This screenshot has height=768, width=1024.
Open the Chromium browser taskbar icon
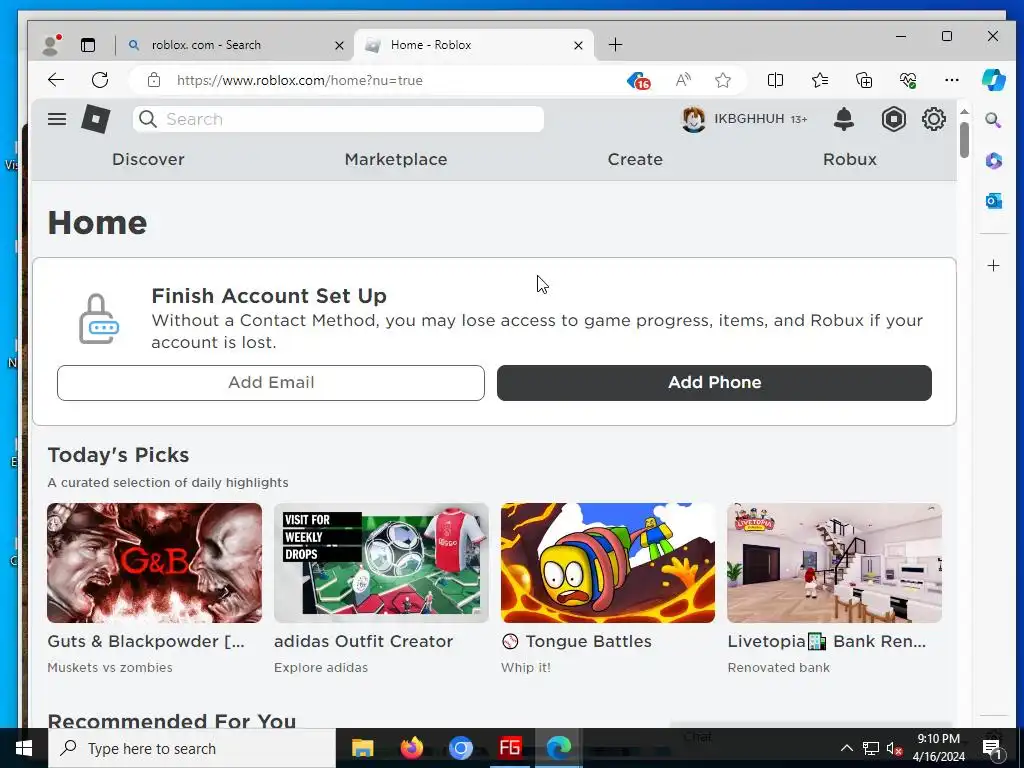point(460,748)
